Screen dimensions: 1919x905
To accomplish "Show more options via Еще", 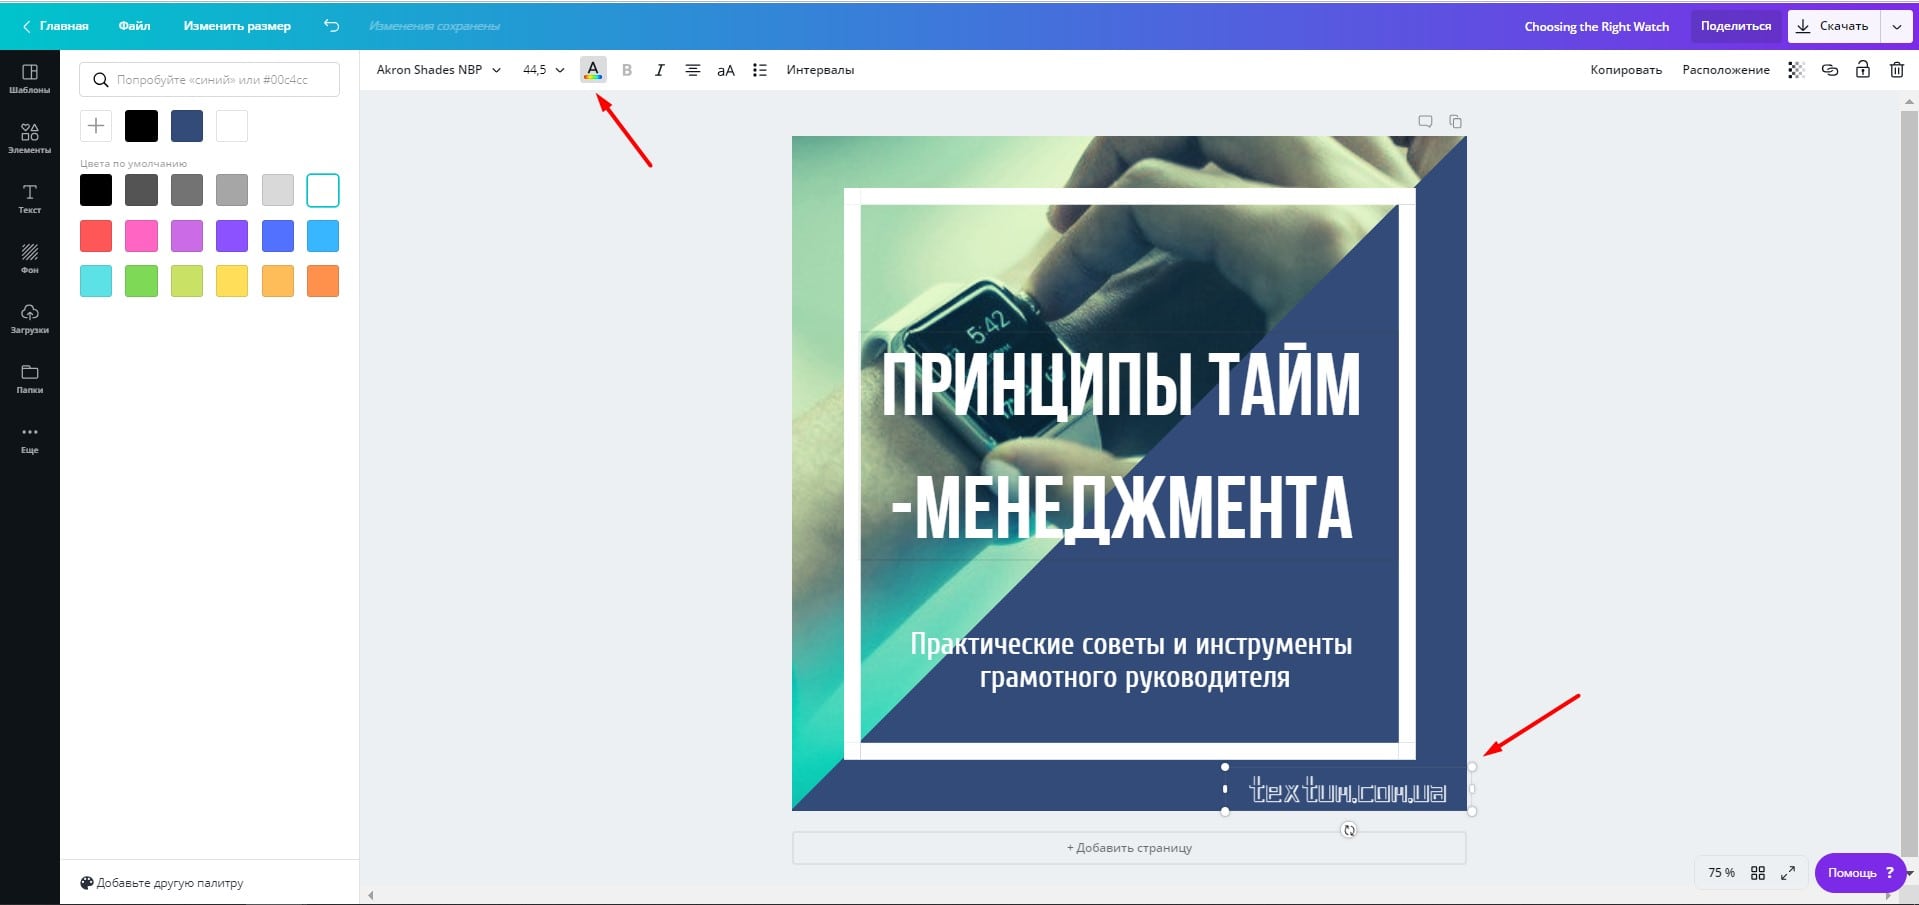I will click(x=29, y=439).
